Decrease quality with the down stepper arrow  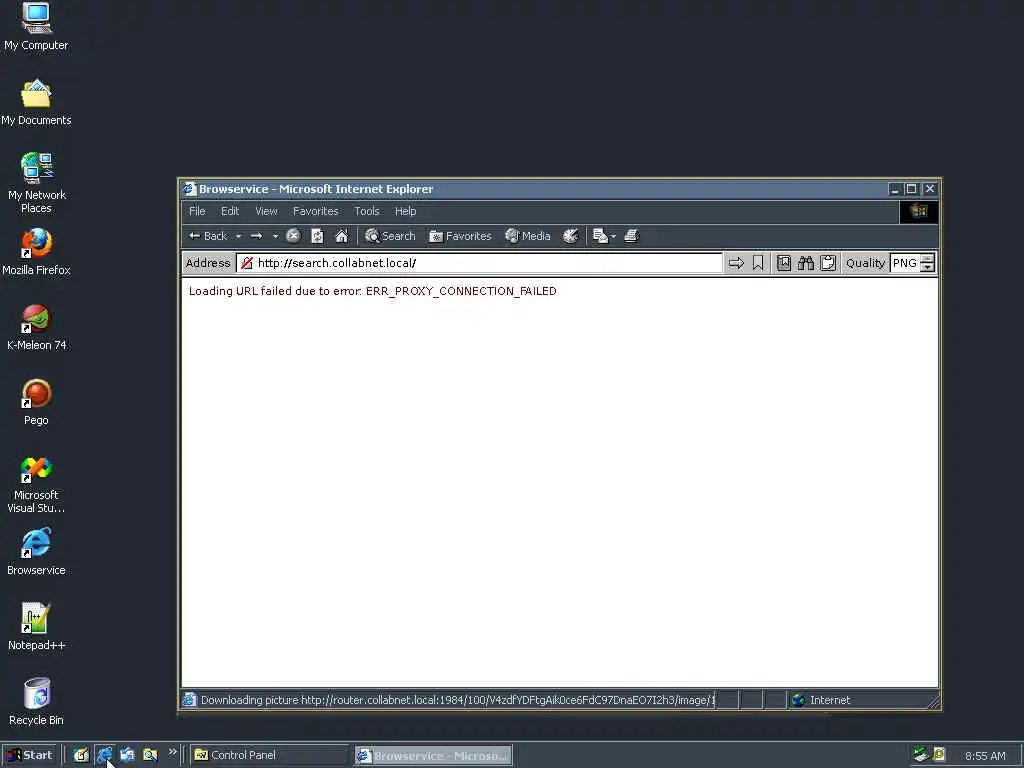[x=927, y=267]
